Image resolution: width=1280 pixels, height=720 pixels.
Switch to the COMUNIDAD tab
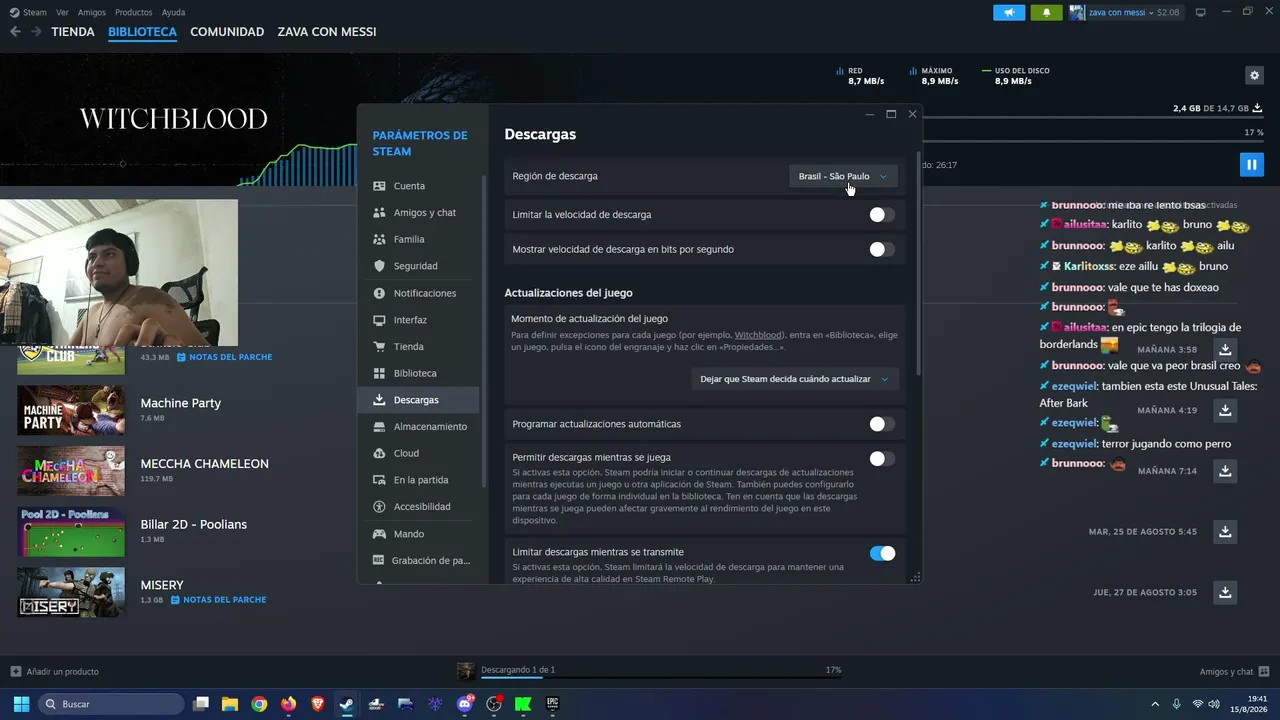pyautogui.click(x=227, y=32)
